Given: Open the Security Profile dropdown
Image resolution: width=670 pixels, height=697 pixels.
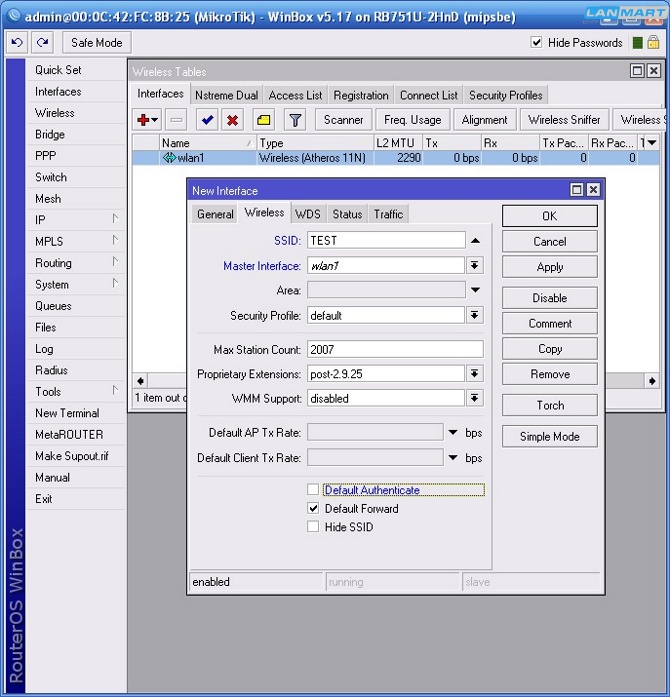Looking at the screenshot, I should [x=475, y=315].
